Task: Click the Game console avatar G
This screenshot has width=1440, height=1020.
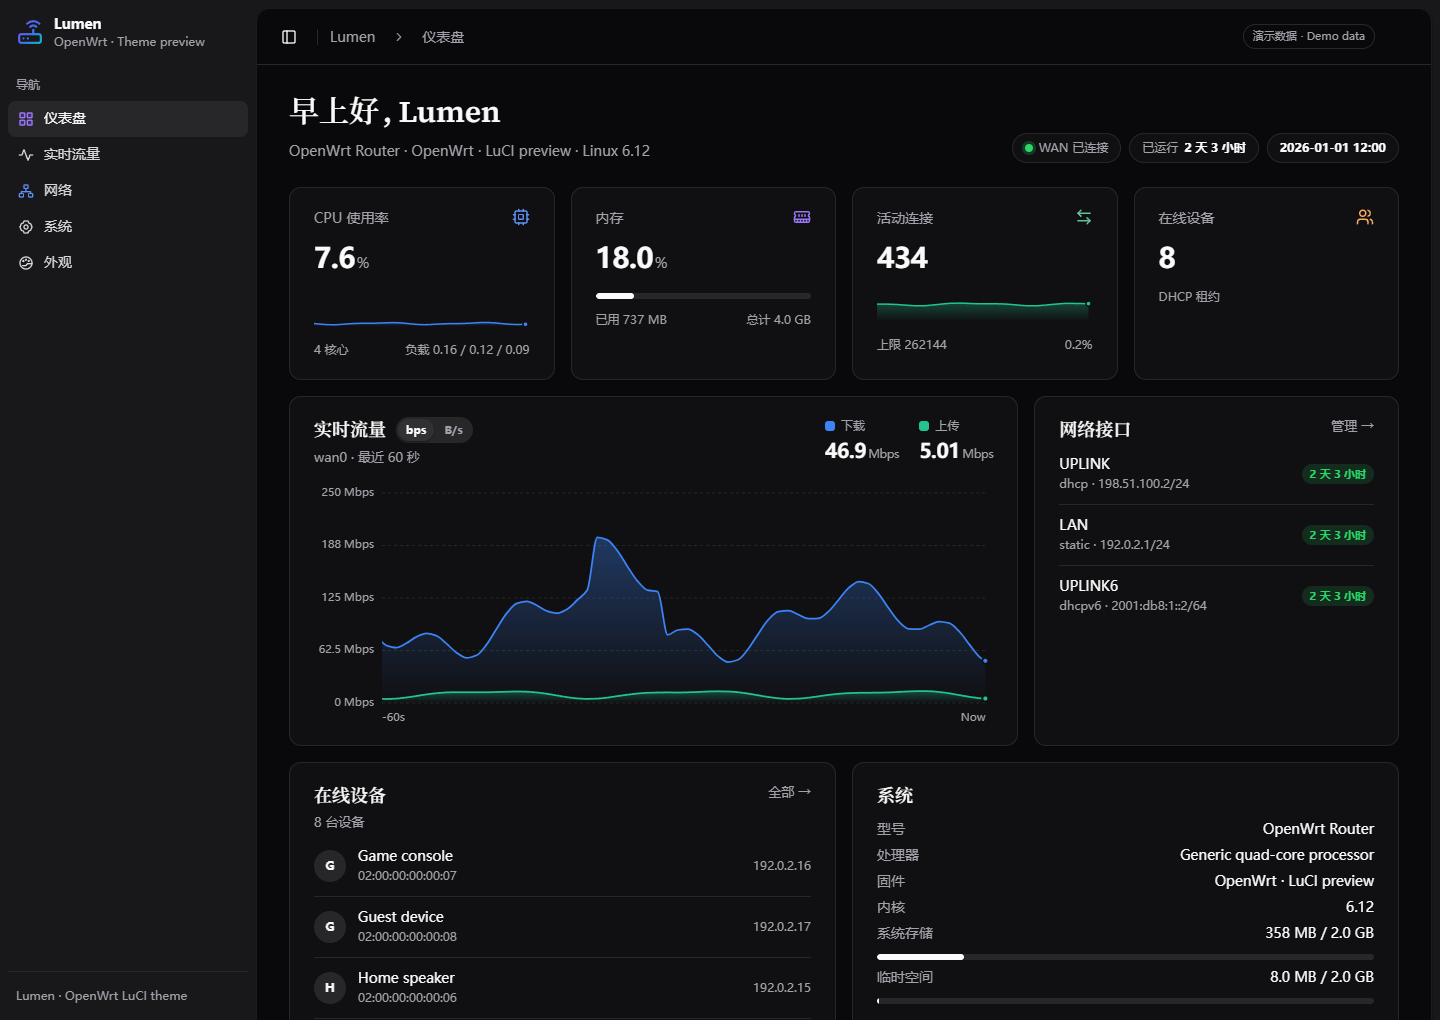Action: click(330, 866)
